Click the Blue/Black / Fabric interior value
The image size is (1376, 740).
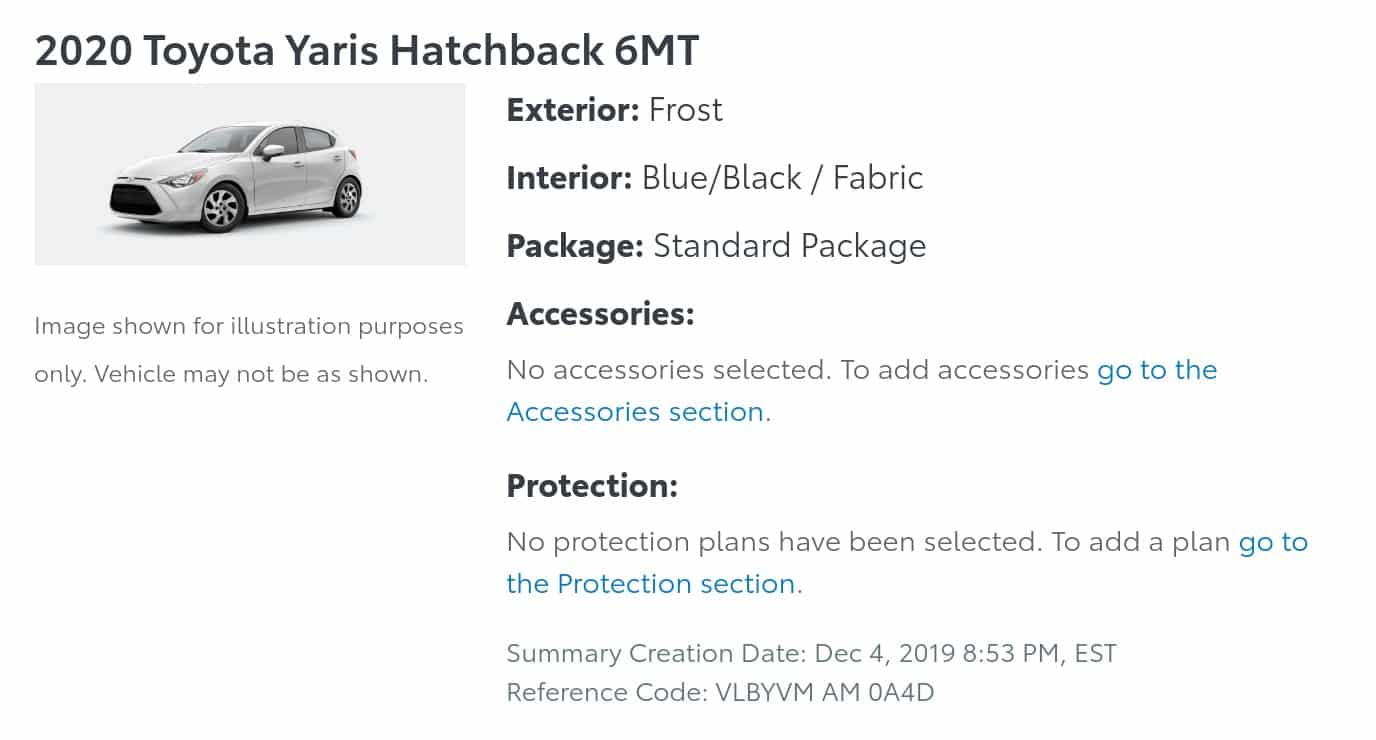click(x=782, y=178)
